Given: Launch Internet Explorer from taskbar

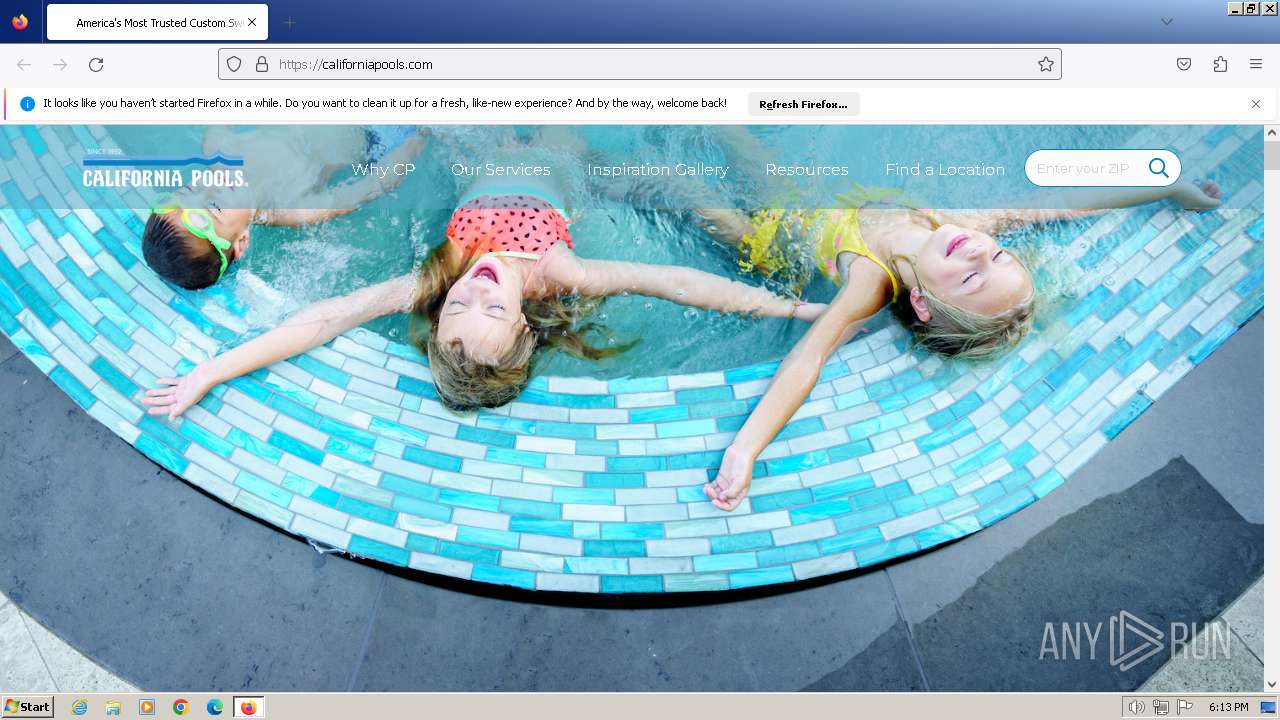Looking at the screenshot, I should click(79, 707).
